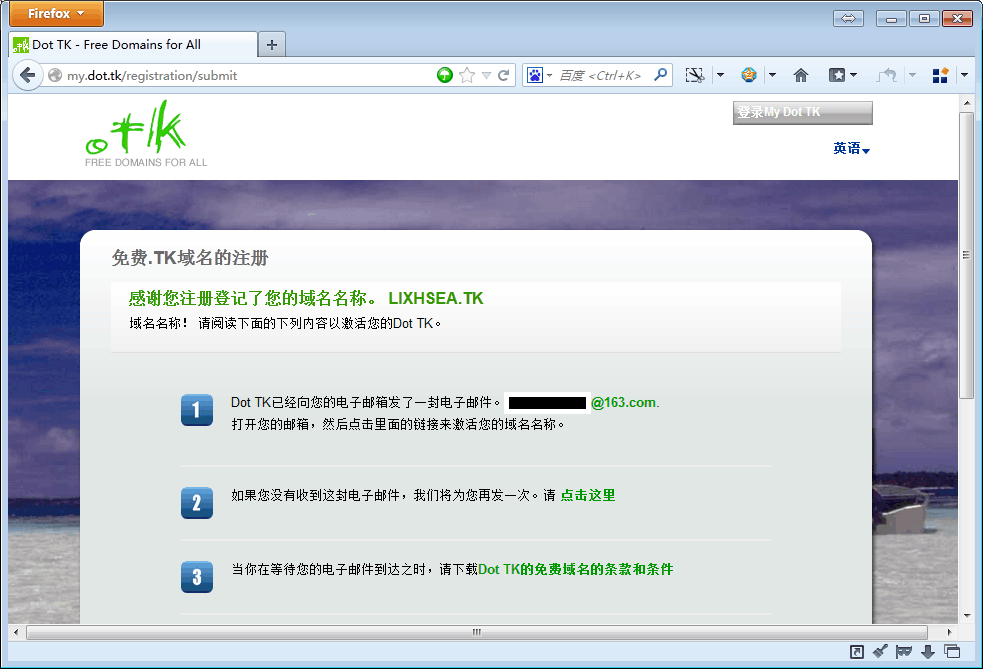Click the green site identity icon in address bar

pyautogui.click(x=445, y=75)
